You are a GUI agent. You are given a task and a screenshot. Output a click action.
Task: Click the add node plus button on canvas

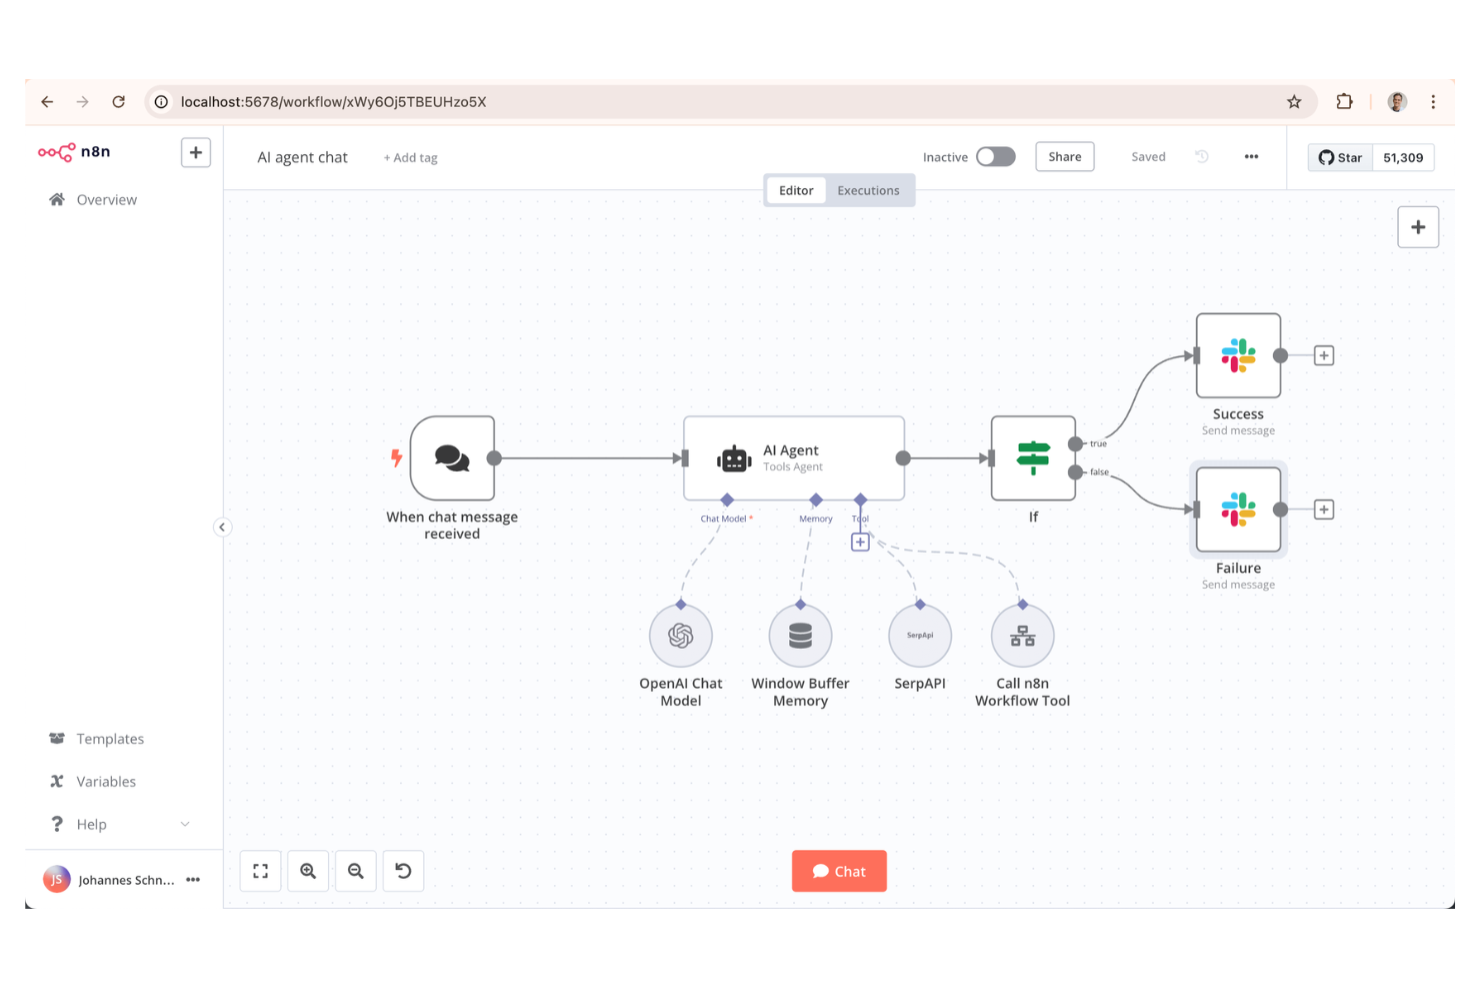point(1418,228)
